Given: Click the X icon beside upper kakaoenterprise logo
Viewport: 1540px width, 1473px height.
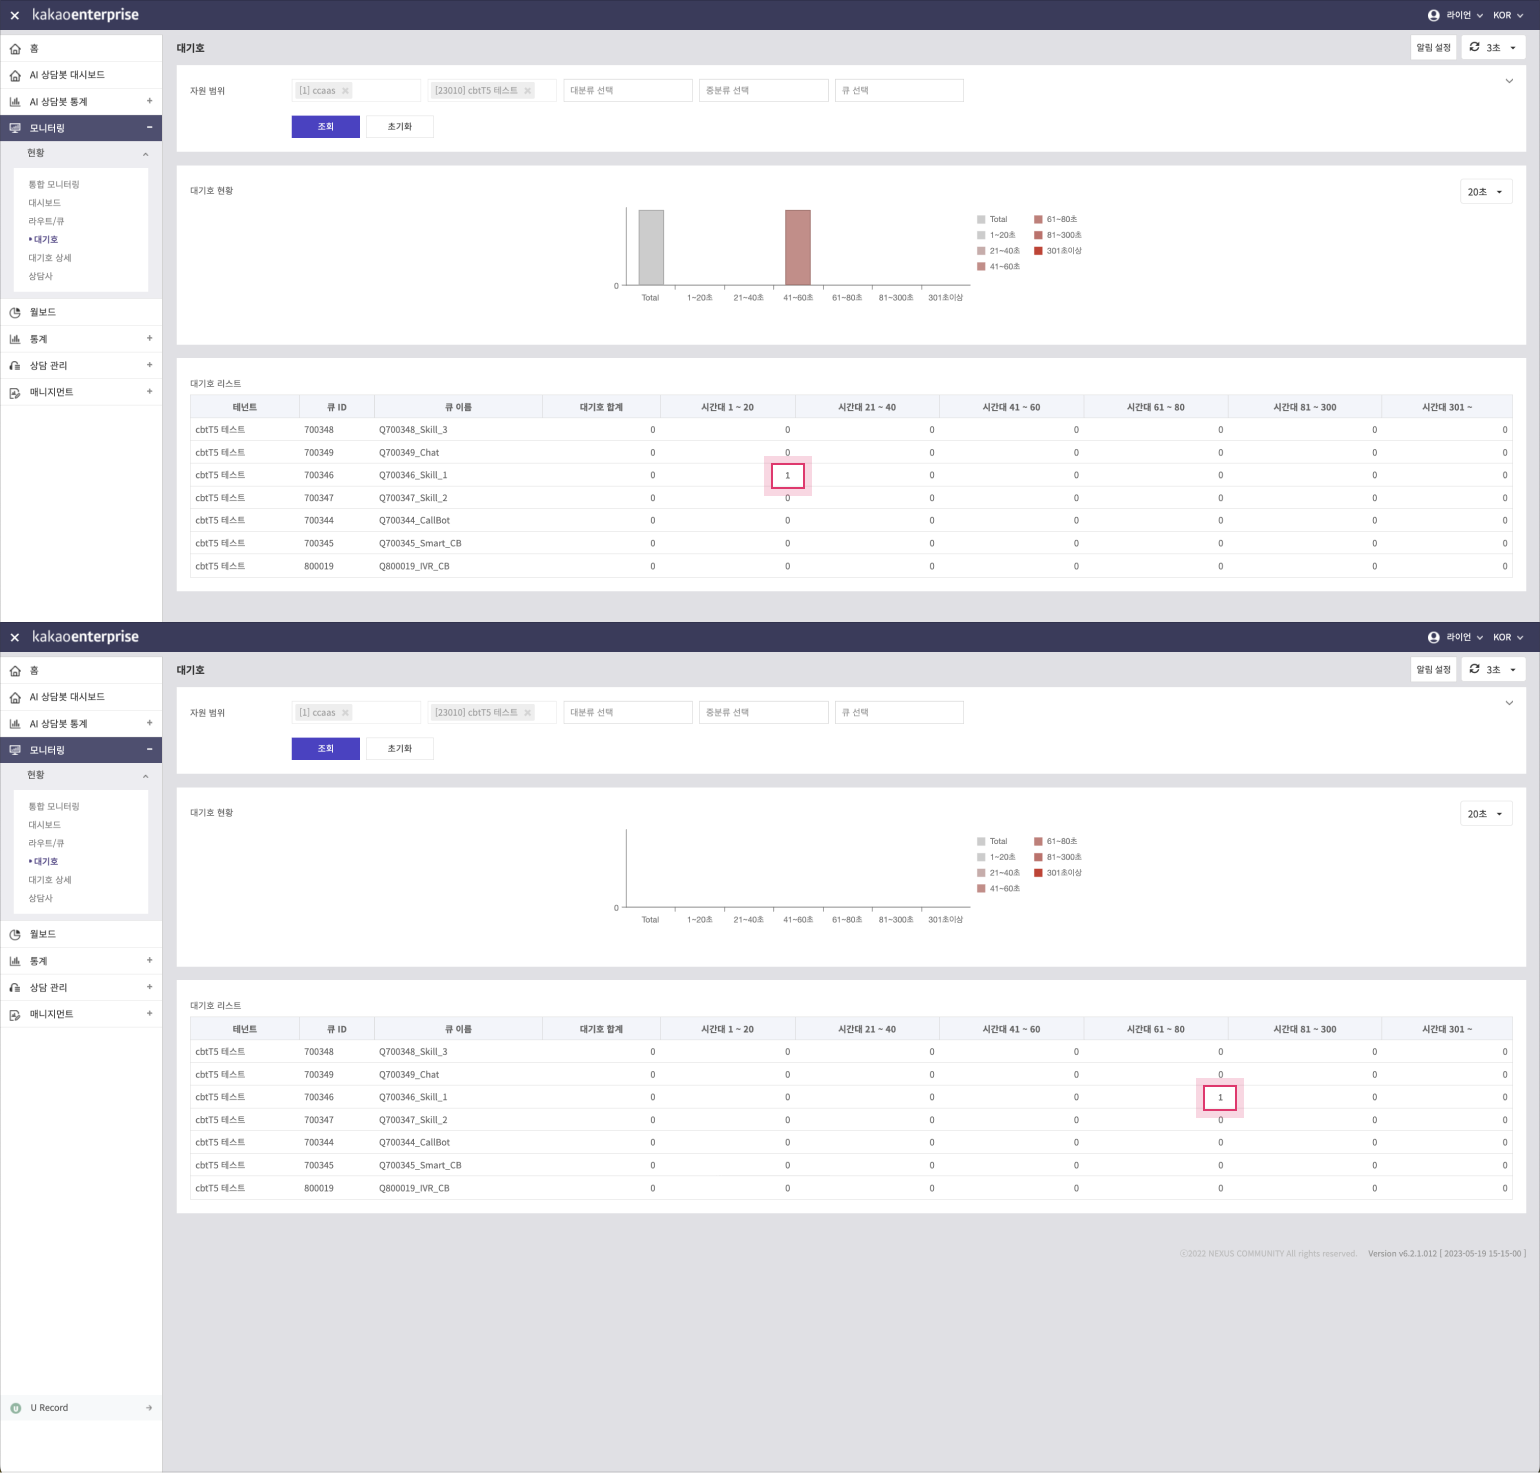Looking at the screenshot, I should [15, 16].
